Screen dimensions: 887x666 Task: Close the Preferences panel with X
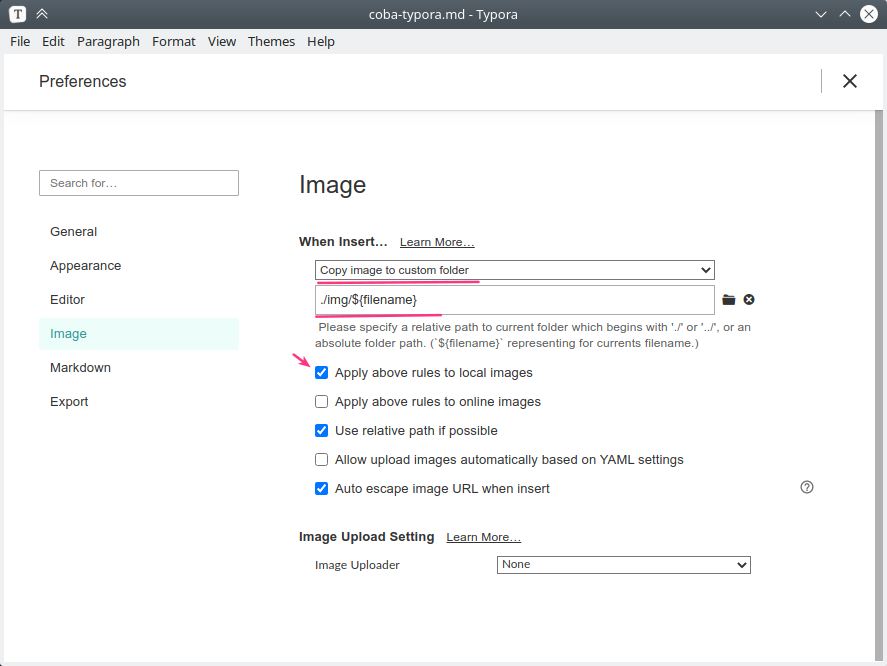[x=850, y=81]
